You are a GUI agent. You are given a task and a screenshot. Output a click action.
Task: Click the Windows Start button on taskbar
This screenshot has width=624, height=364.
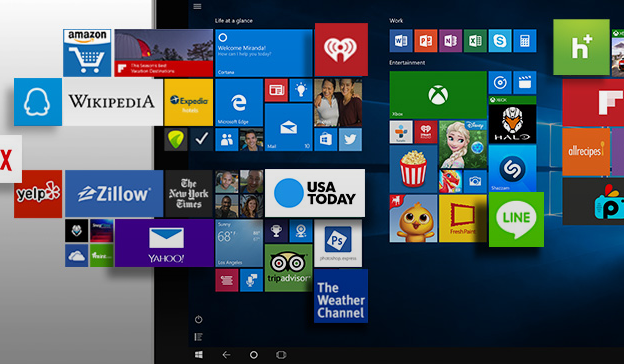pyautogui.click(x=199, y=354)
